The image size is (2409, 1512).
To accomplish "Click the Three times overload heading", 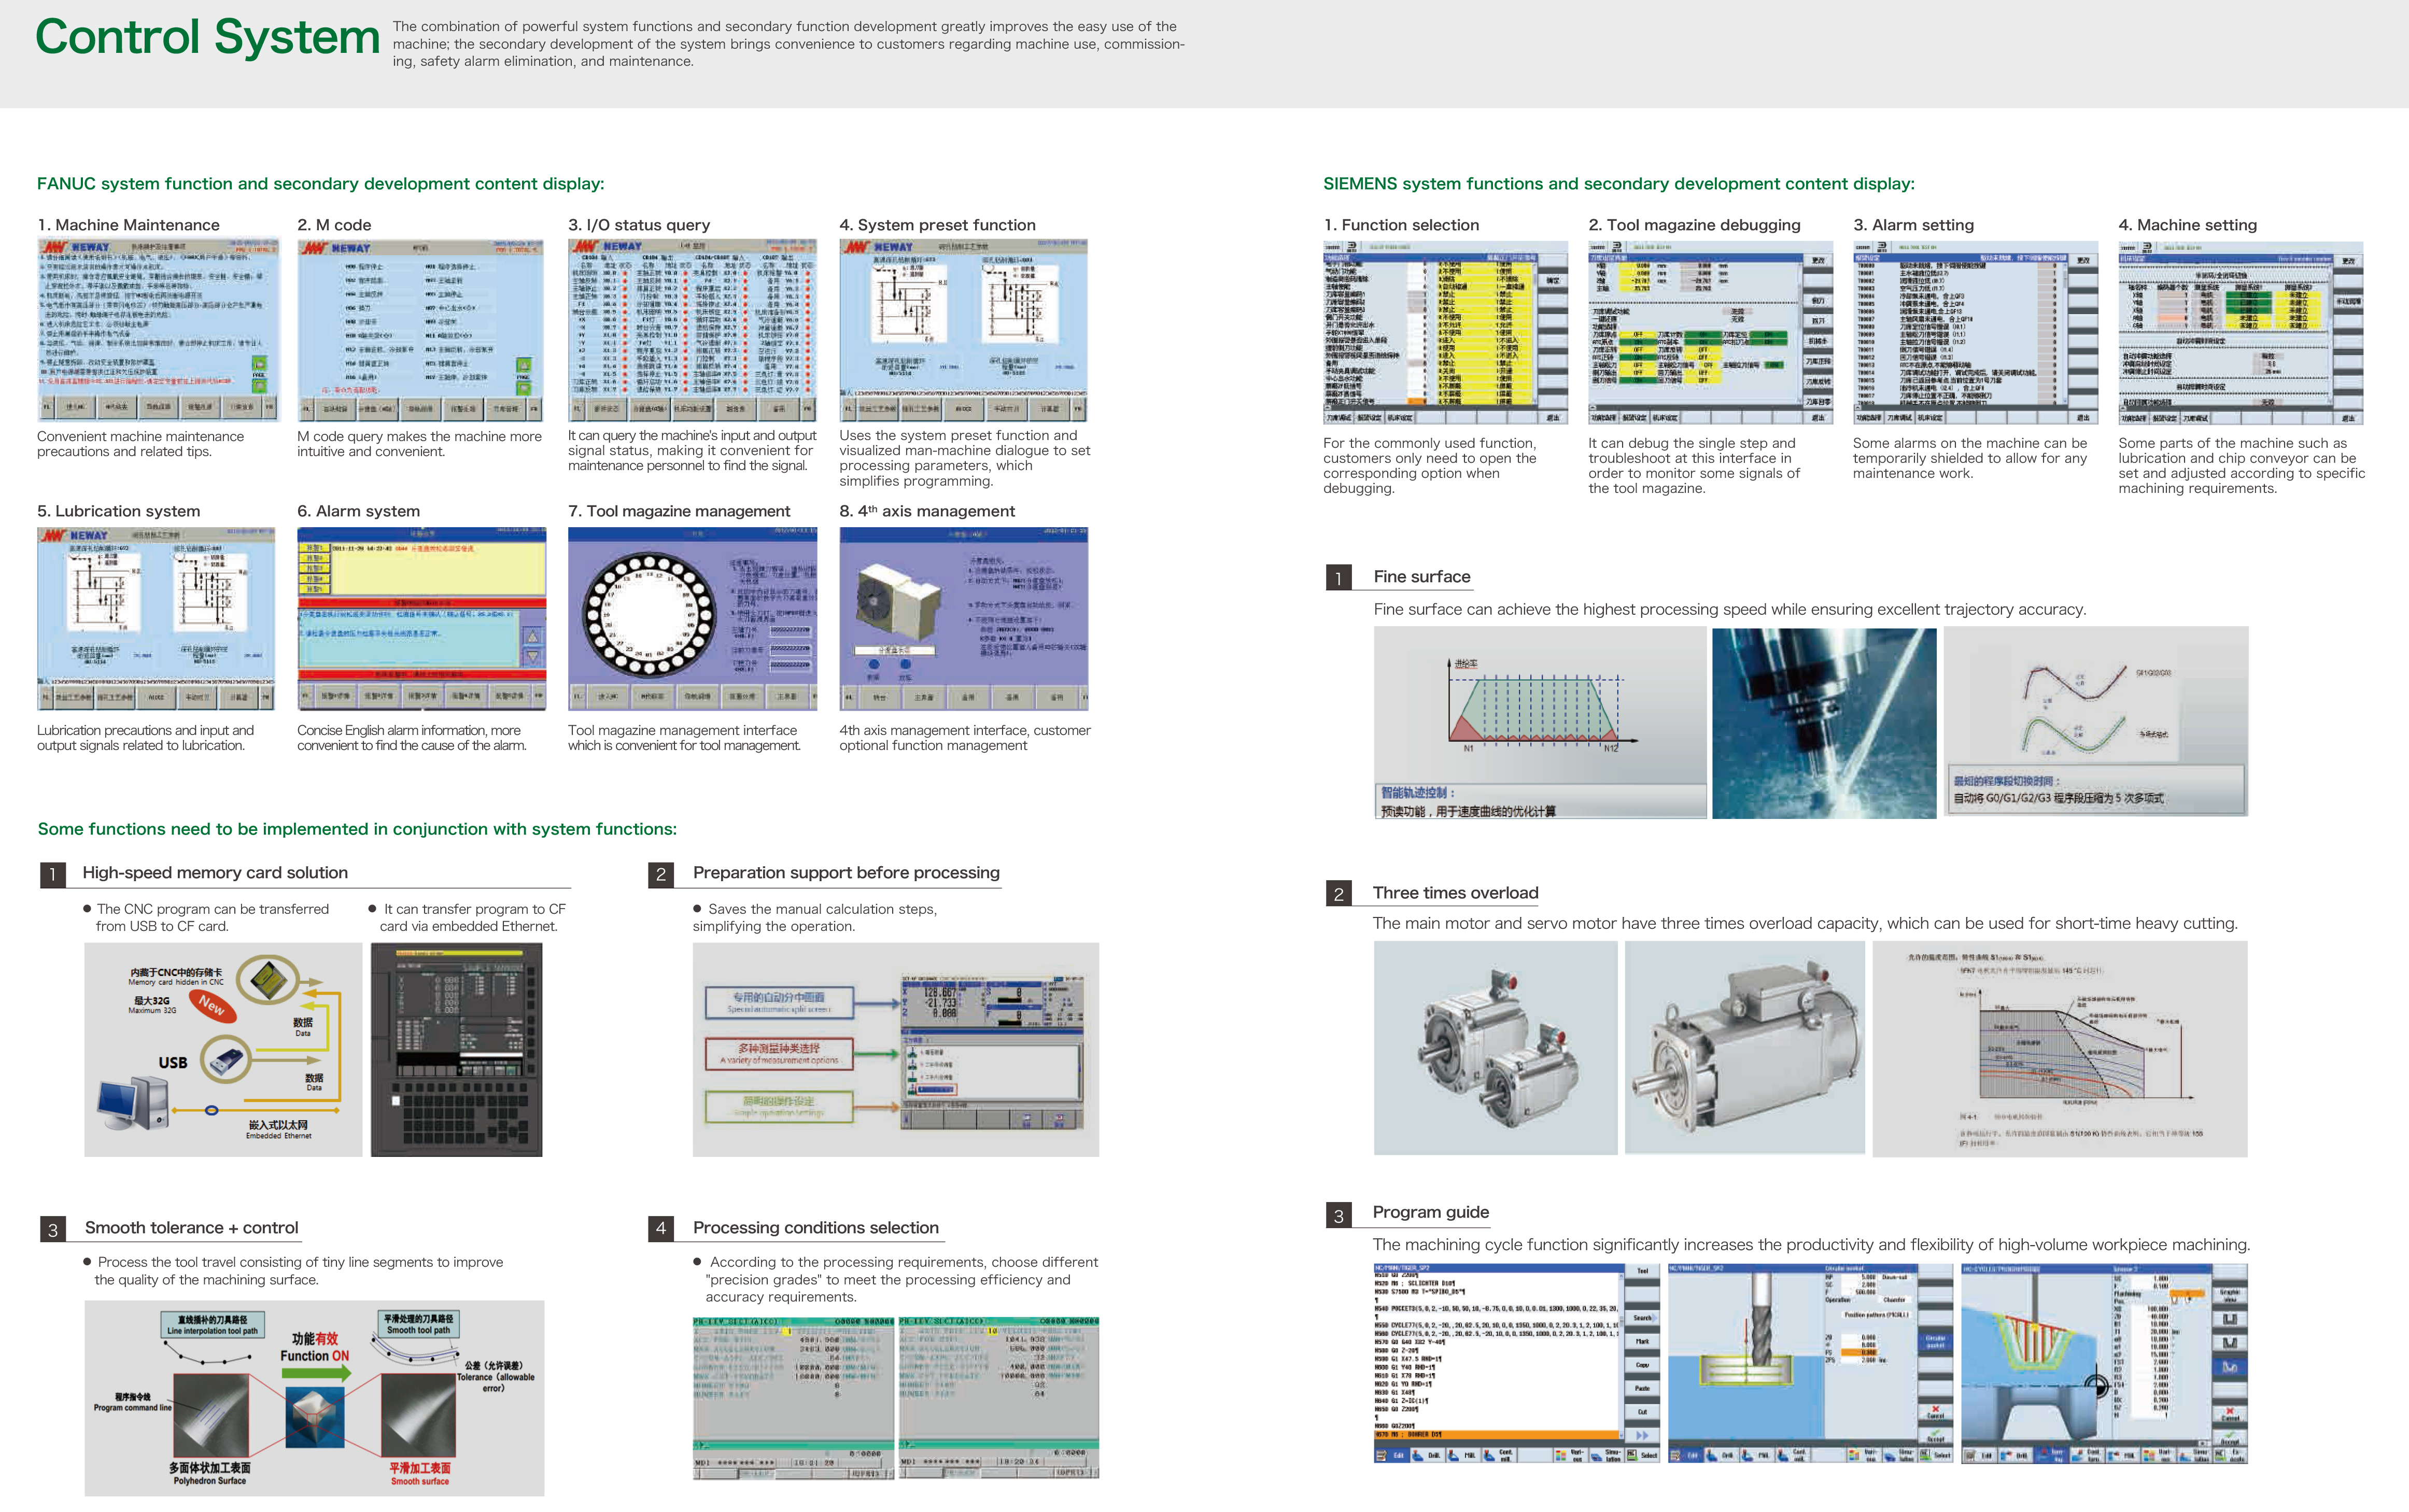I will pyautogui.click(x=1455, y=893).
